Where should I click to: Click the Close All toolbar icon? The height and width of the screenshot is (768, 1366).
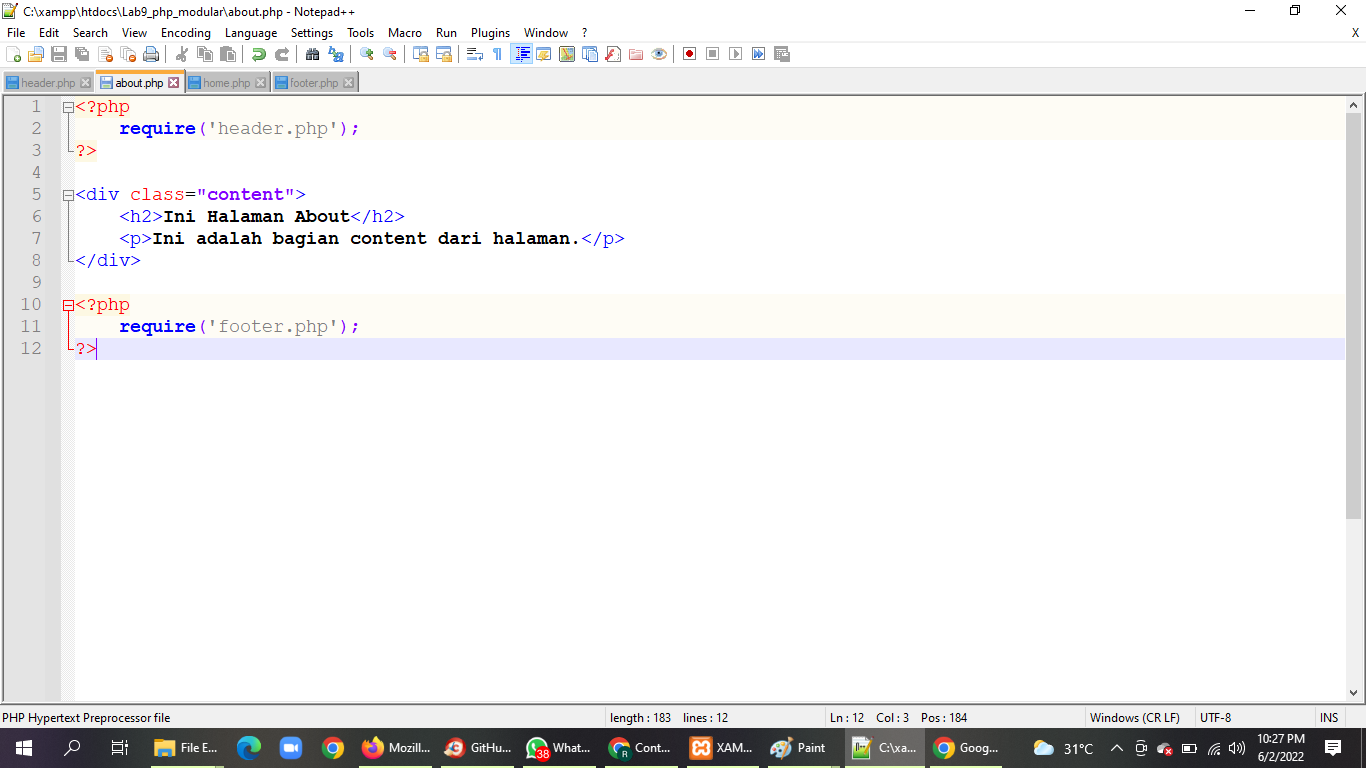click(128, 54)
